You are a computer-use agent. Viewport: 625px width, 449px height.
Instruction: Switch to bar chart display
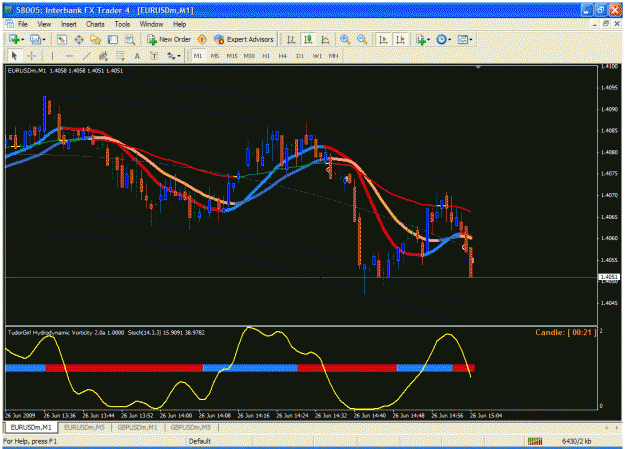coord(291,39)
